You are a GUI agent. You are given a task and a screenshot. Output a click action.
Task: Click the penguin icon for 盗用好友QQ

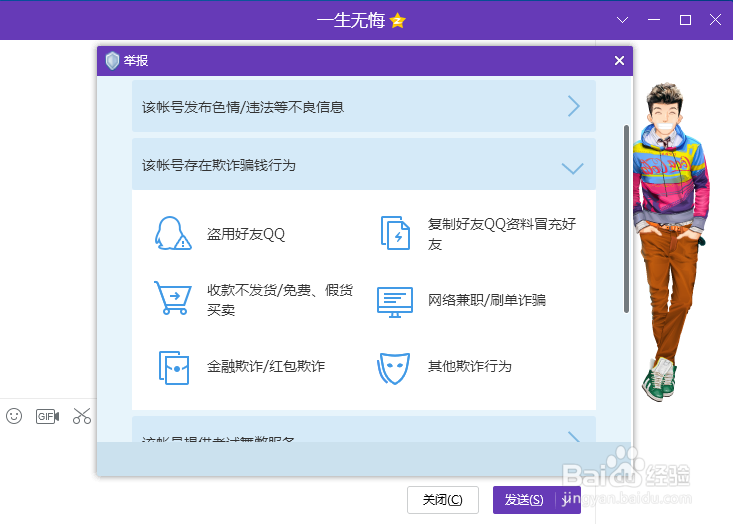coord(172,233)
